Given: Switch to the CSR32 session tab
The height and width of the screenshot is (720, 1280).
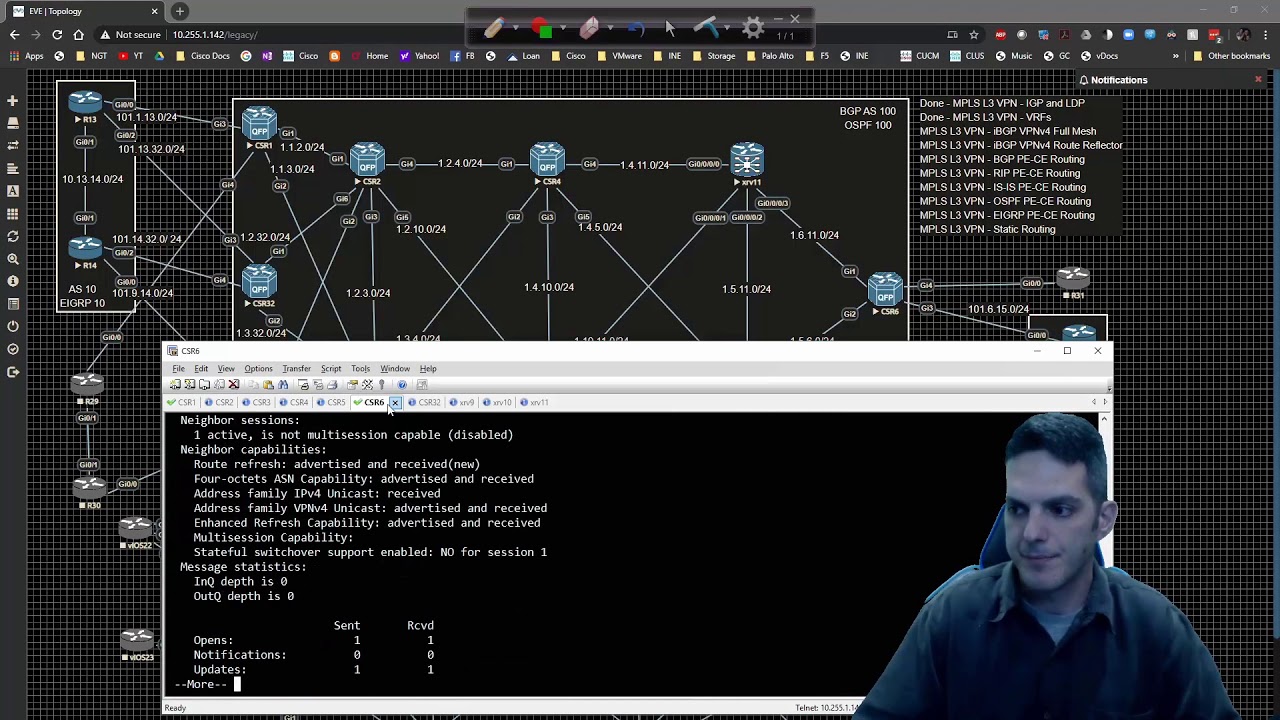Looking at the screenshot, I should (x=425, y=402).
